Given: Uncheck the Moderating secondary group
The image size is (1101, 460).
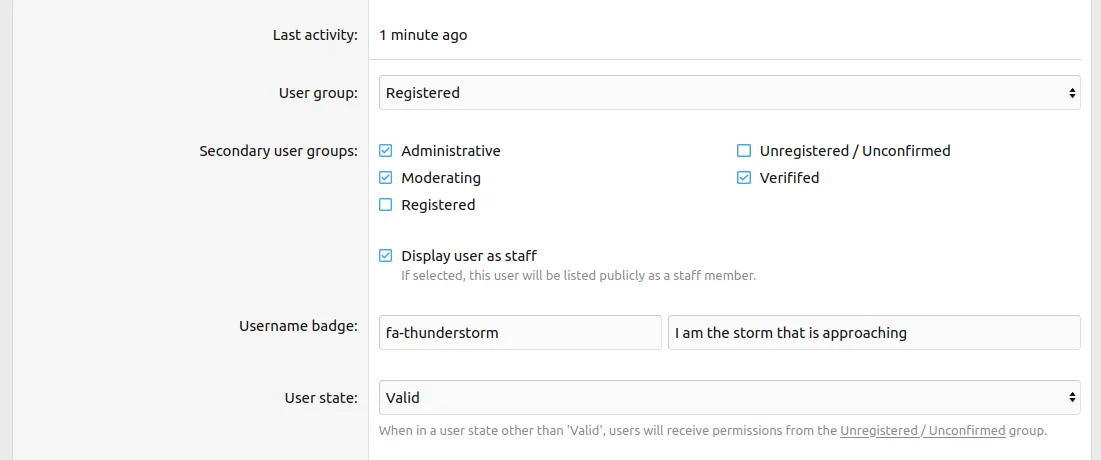Looking at the screenshot, I should click(386, 178).
